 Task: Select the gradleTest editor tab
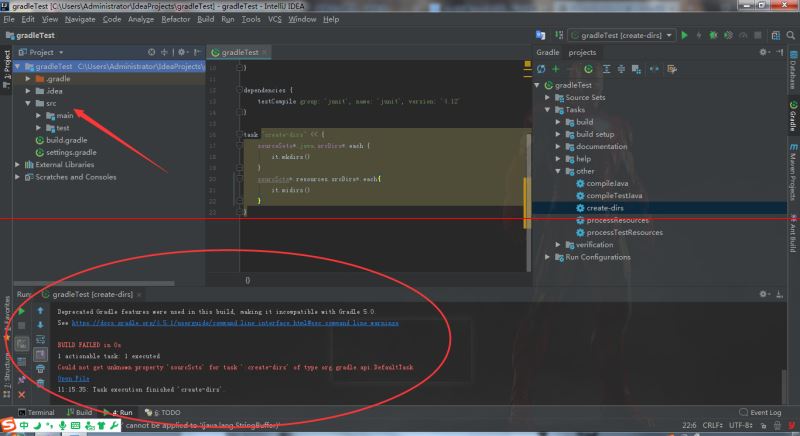239,52
